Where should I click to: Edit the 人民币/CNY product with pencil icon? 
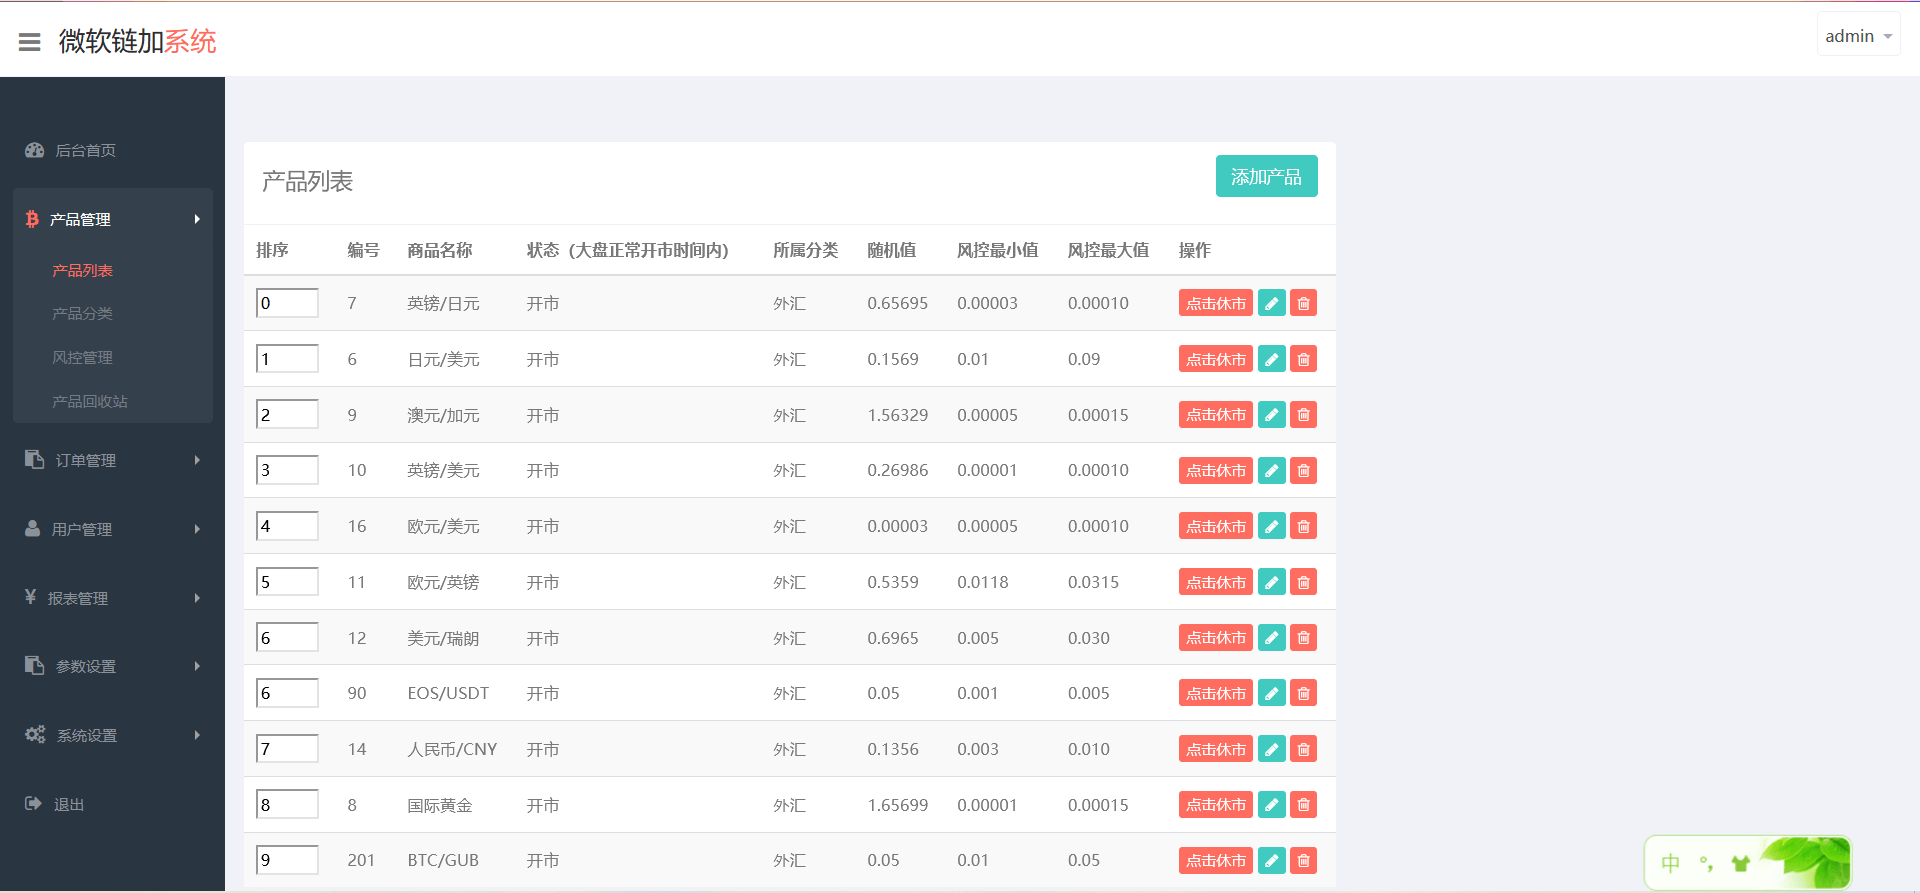point(1271,749)
